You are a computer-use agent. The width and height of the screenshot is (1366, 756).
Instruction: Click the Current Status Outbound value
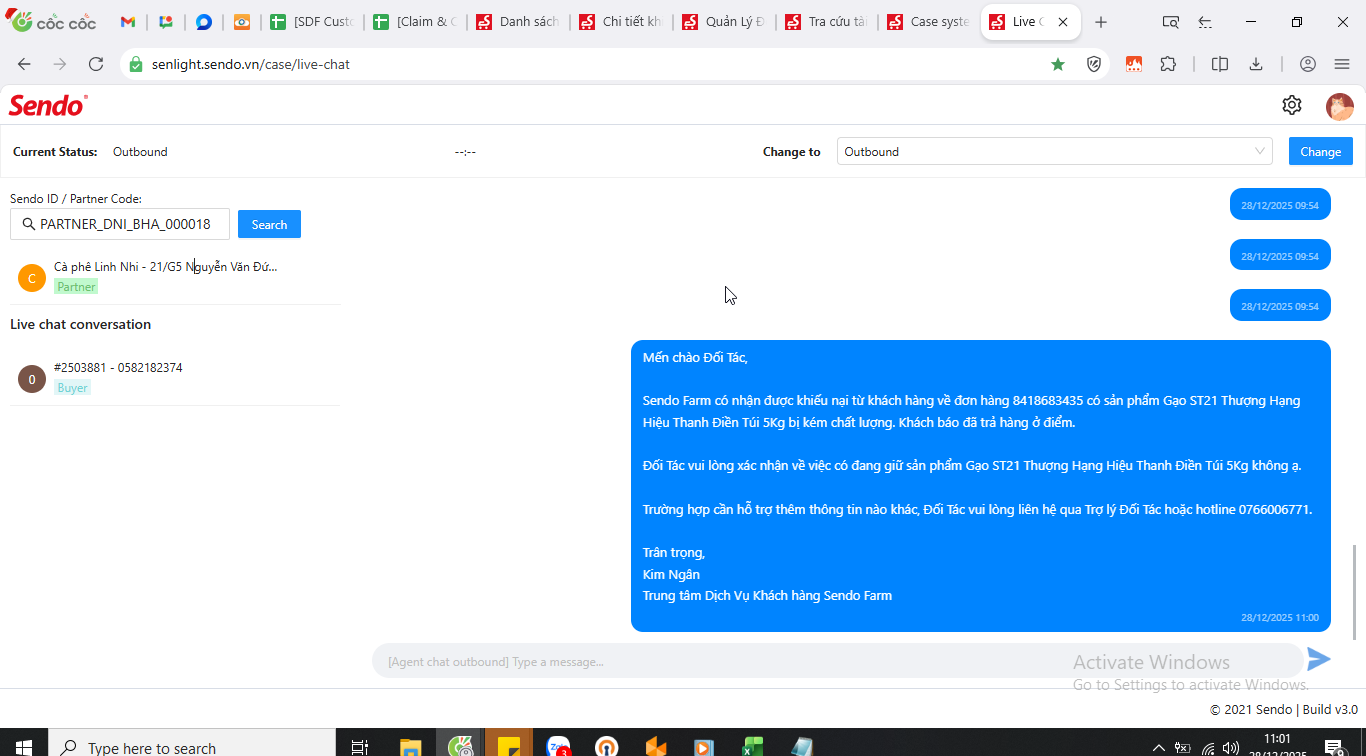pyautogui.click(x=140, y=152)
